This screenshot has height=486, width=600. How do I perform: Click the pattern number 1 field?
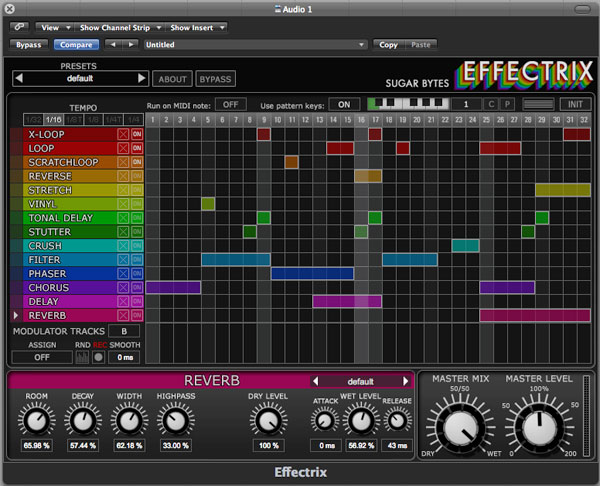pyautogui.click(x=466, y=104)
